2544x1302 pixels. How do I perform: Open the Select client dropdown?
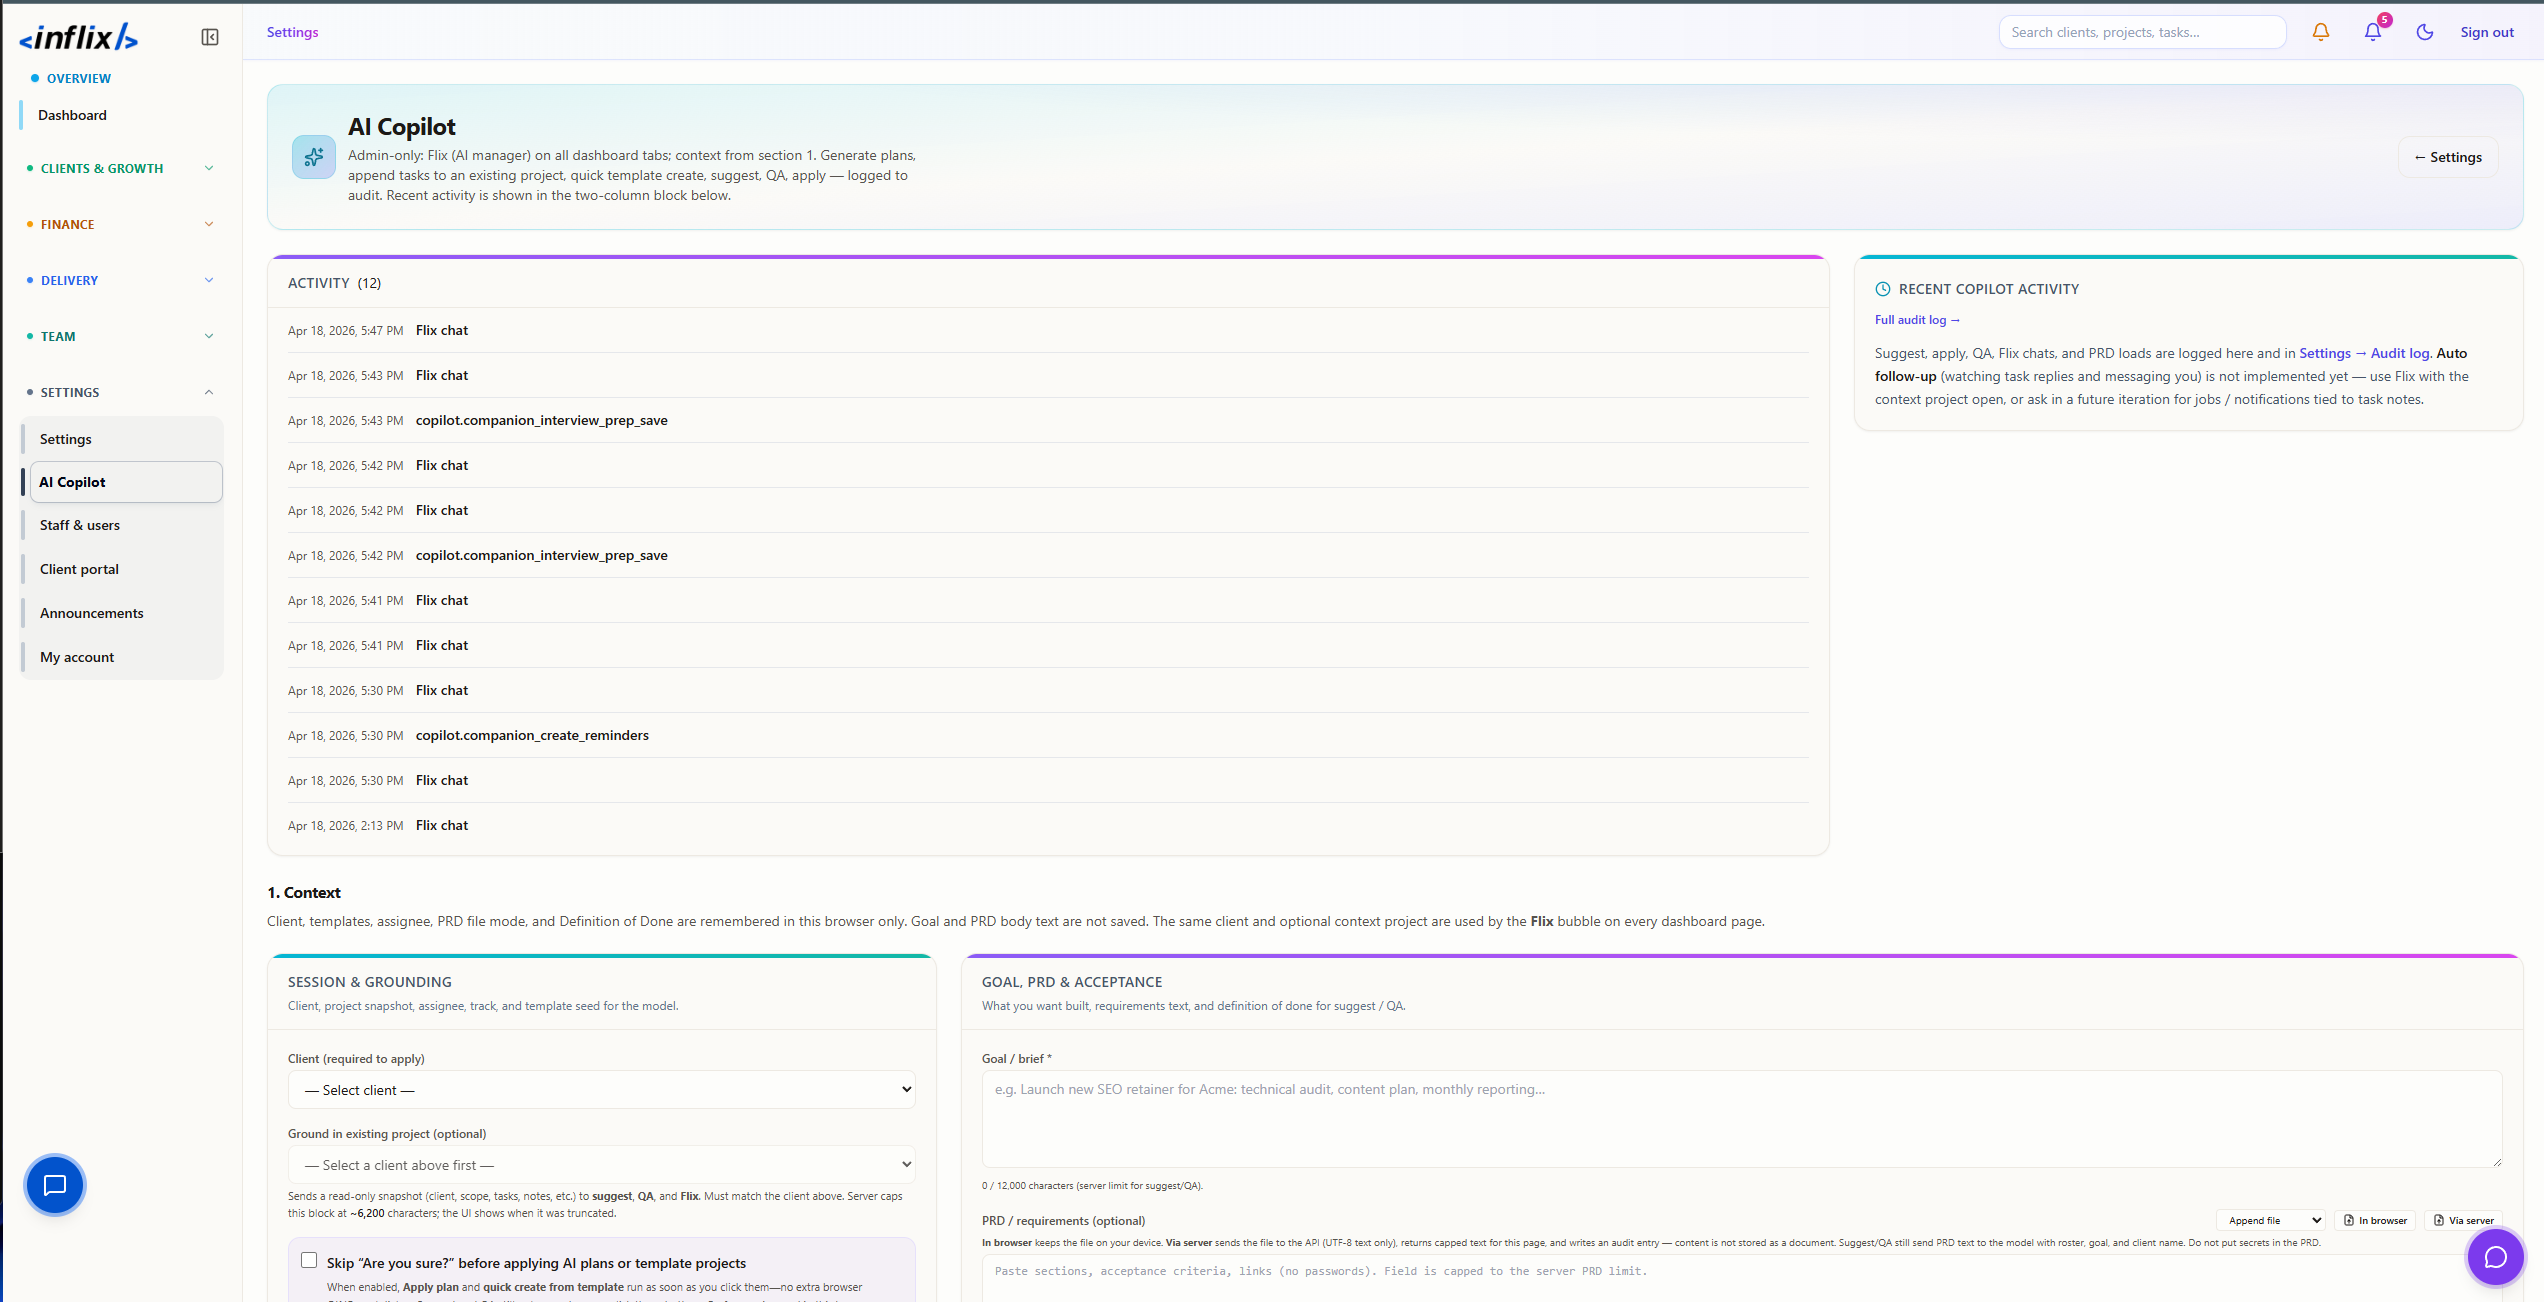601,1090
